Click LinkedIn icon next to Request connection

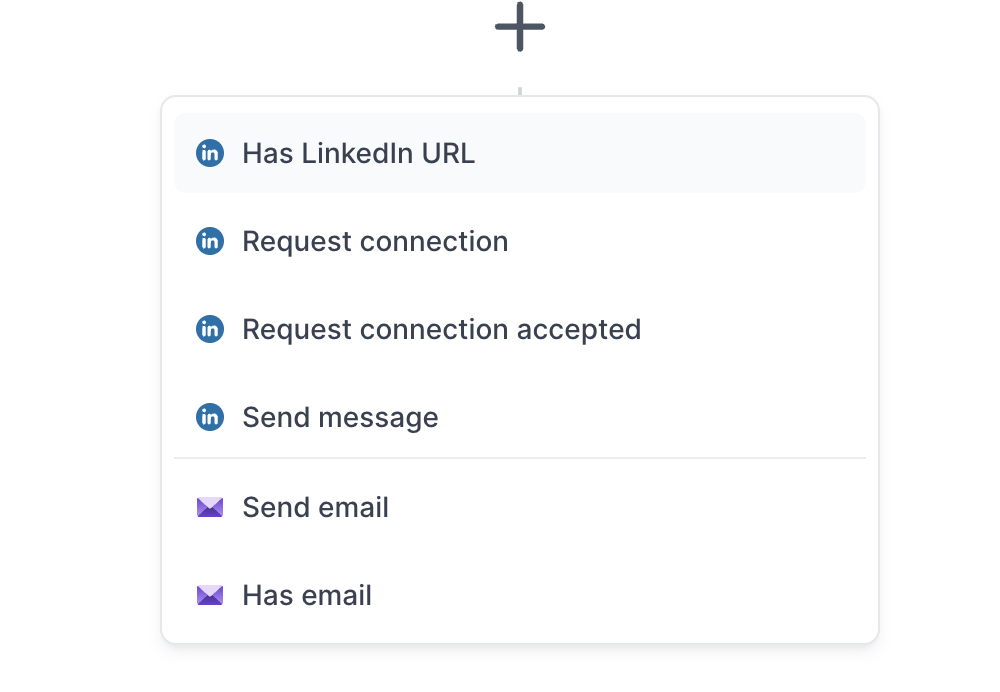click(x=210, y=241)
